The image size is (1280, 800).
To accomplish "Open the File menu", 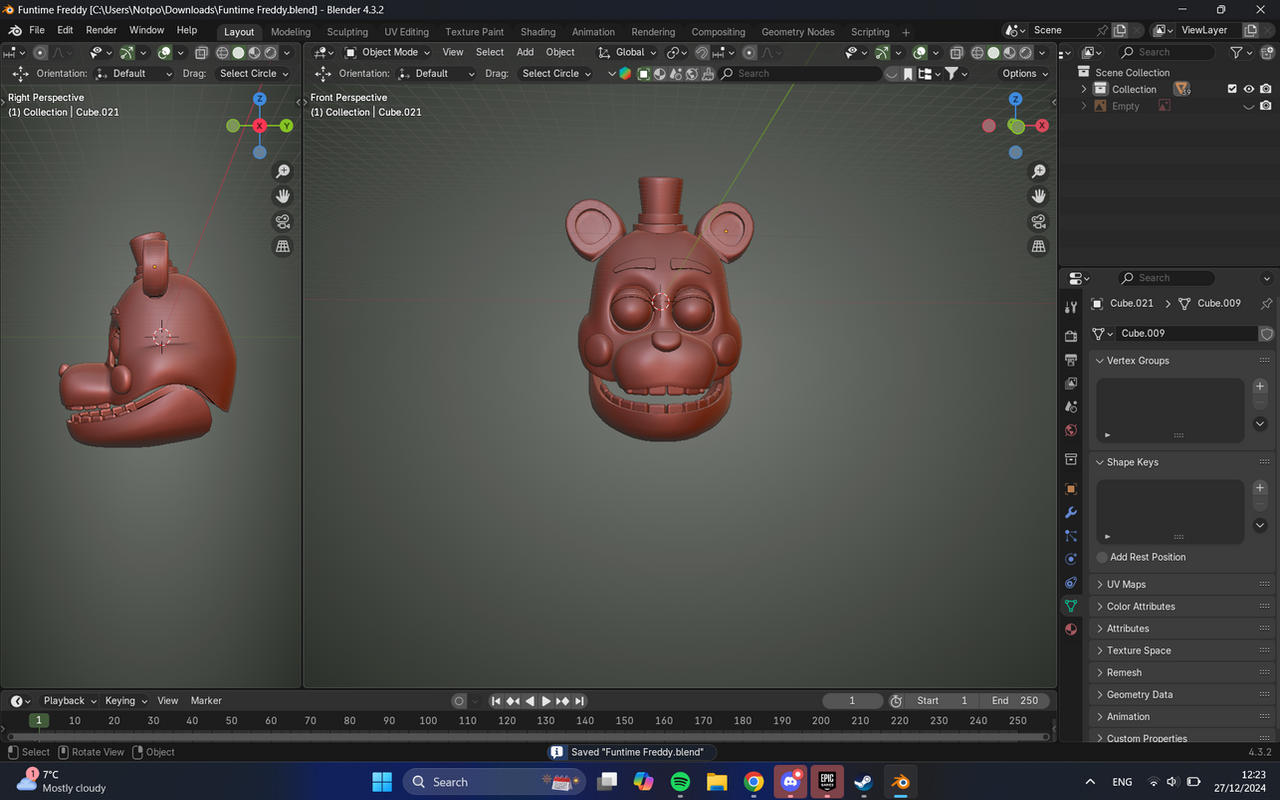I will 37,31.
